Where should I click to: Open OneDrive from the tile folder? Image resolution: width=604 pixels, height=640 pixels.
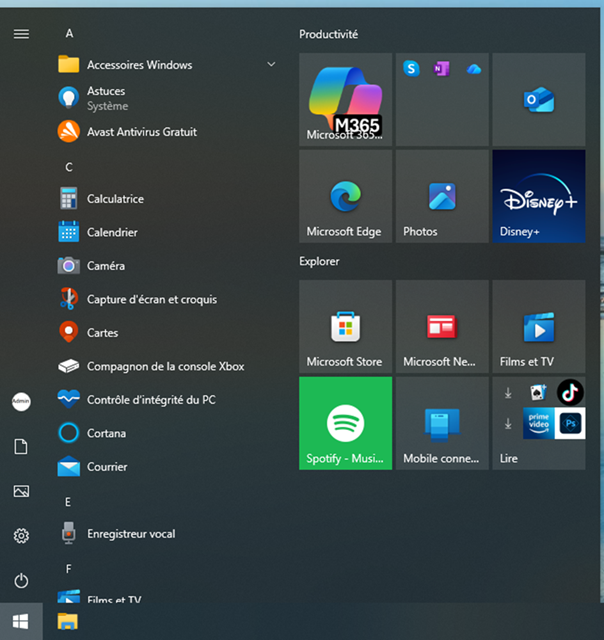click(x=473, y=69)
